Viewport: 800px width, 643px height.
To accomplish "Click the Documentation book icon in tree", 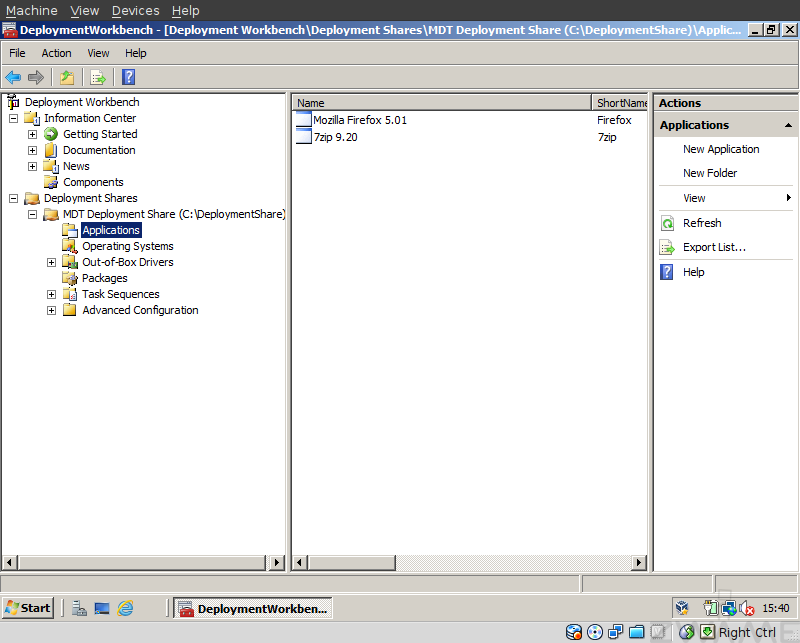I will (51, 150).
